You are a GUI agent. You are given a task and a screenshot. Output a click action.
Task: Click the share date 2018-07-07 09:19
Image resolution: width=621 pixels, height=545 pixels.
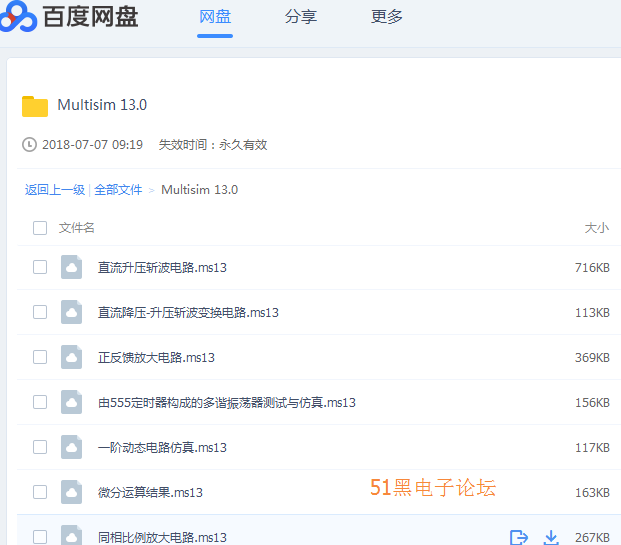(92, 145)
